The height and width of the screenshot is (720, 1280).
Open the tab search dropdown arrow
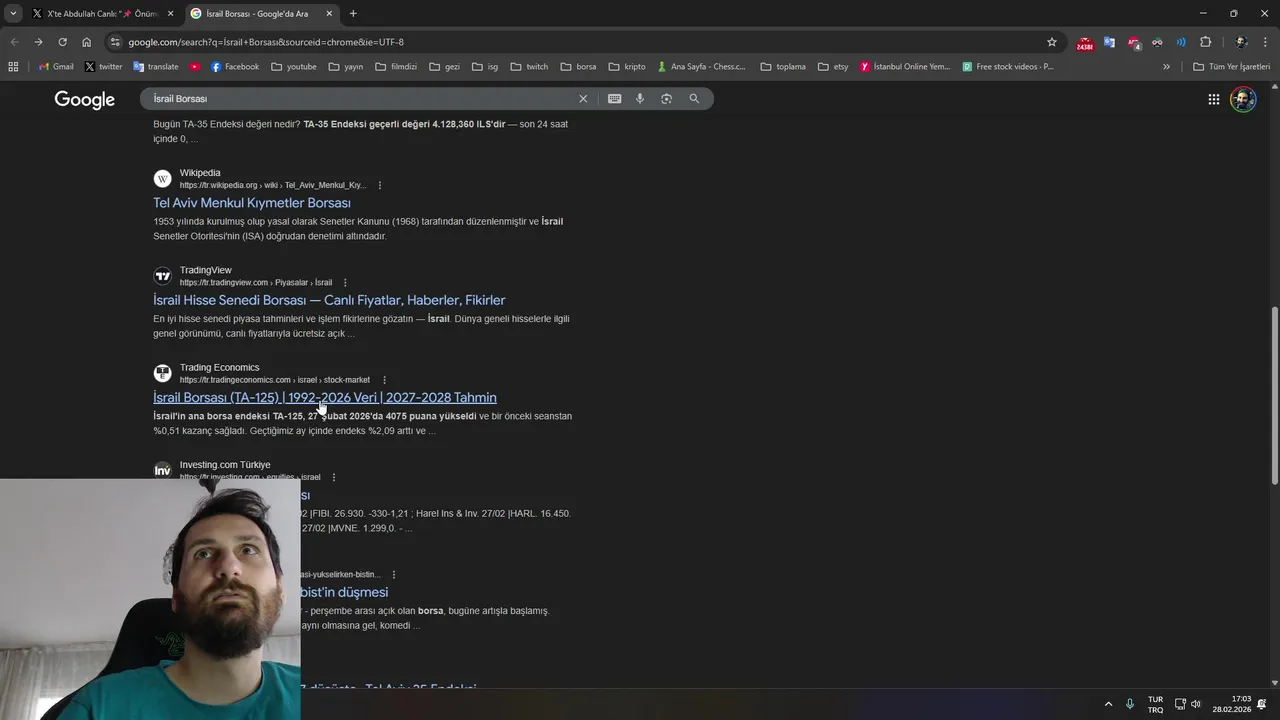coord(13,13)
